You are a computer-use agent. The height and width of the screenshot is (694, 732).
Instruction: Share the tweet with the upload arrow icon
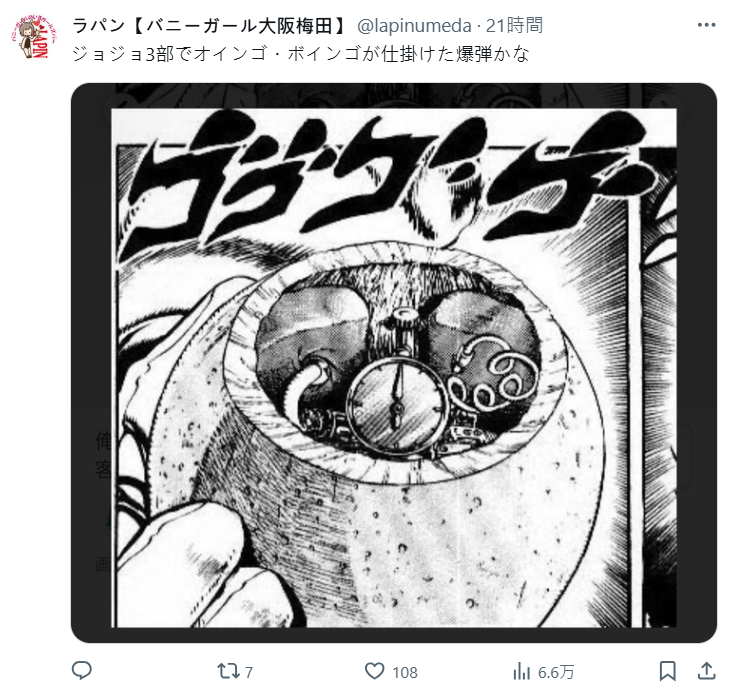[x=707, y=671]
